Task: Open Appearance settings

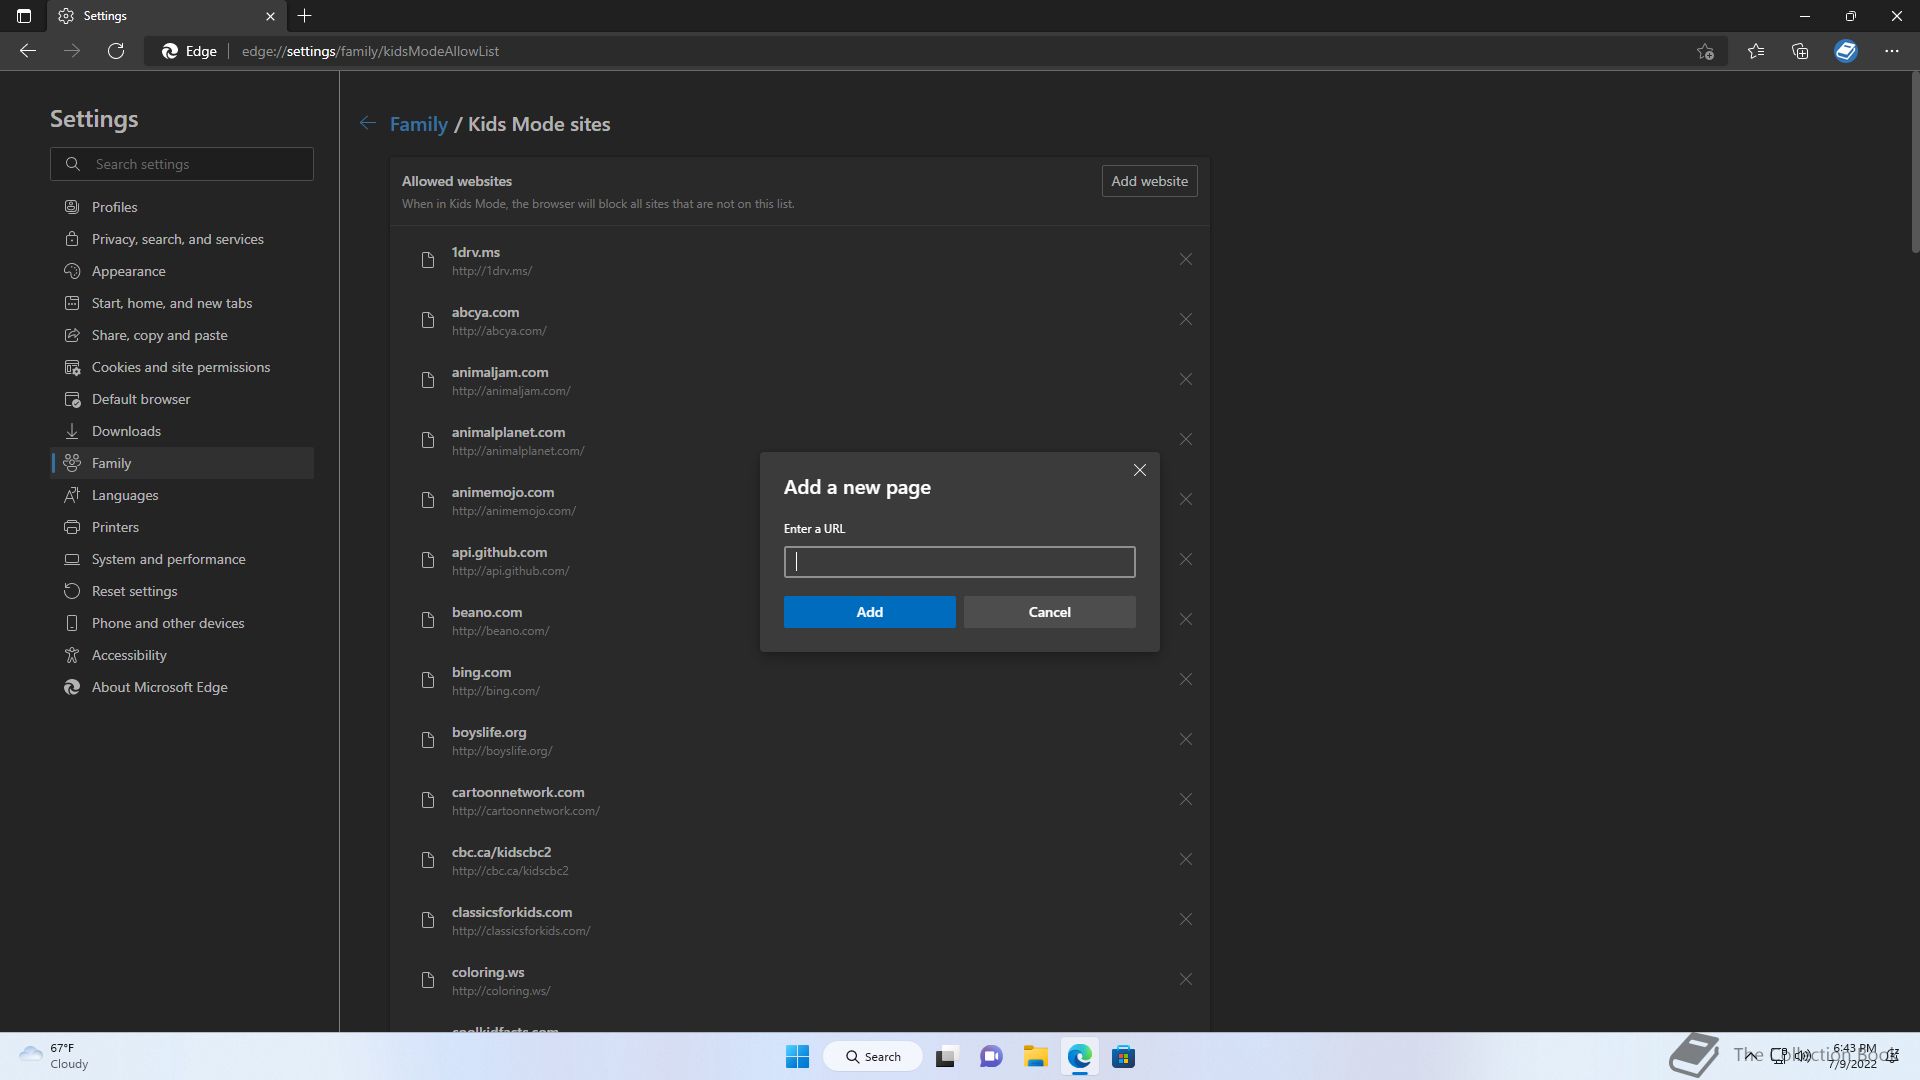Action: [x=182, y=271]
